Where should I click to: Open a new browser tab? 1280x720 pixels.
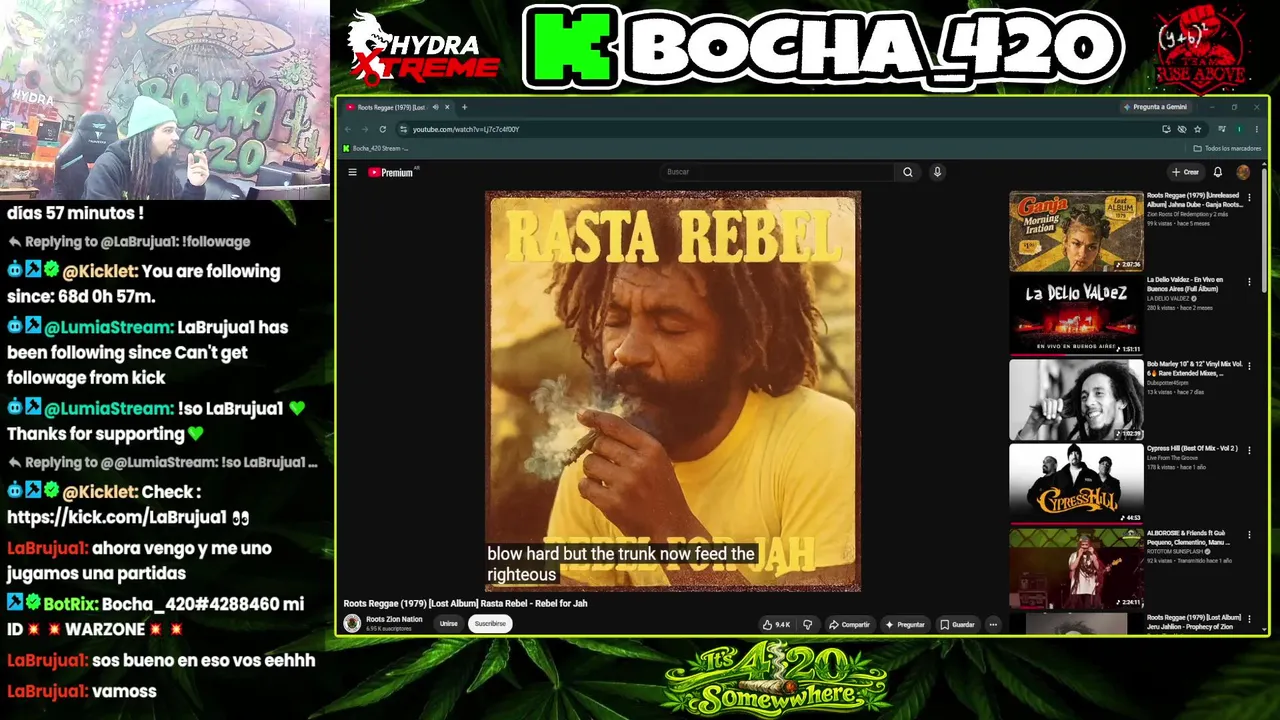tap(464, 107)
